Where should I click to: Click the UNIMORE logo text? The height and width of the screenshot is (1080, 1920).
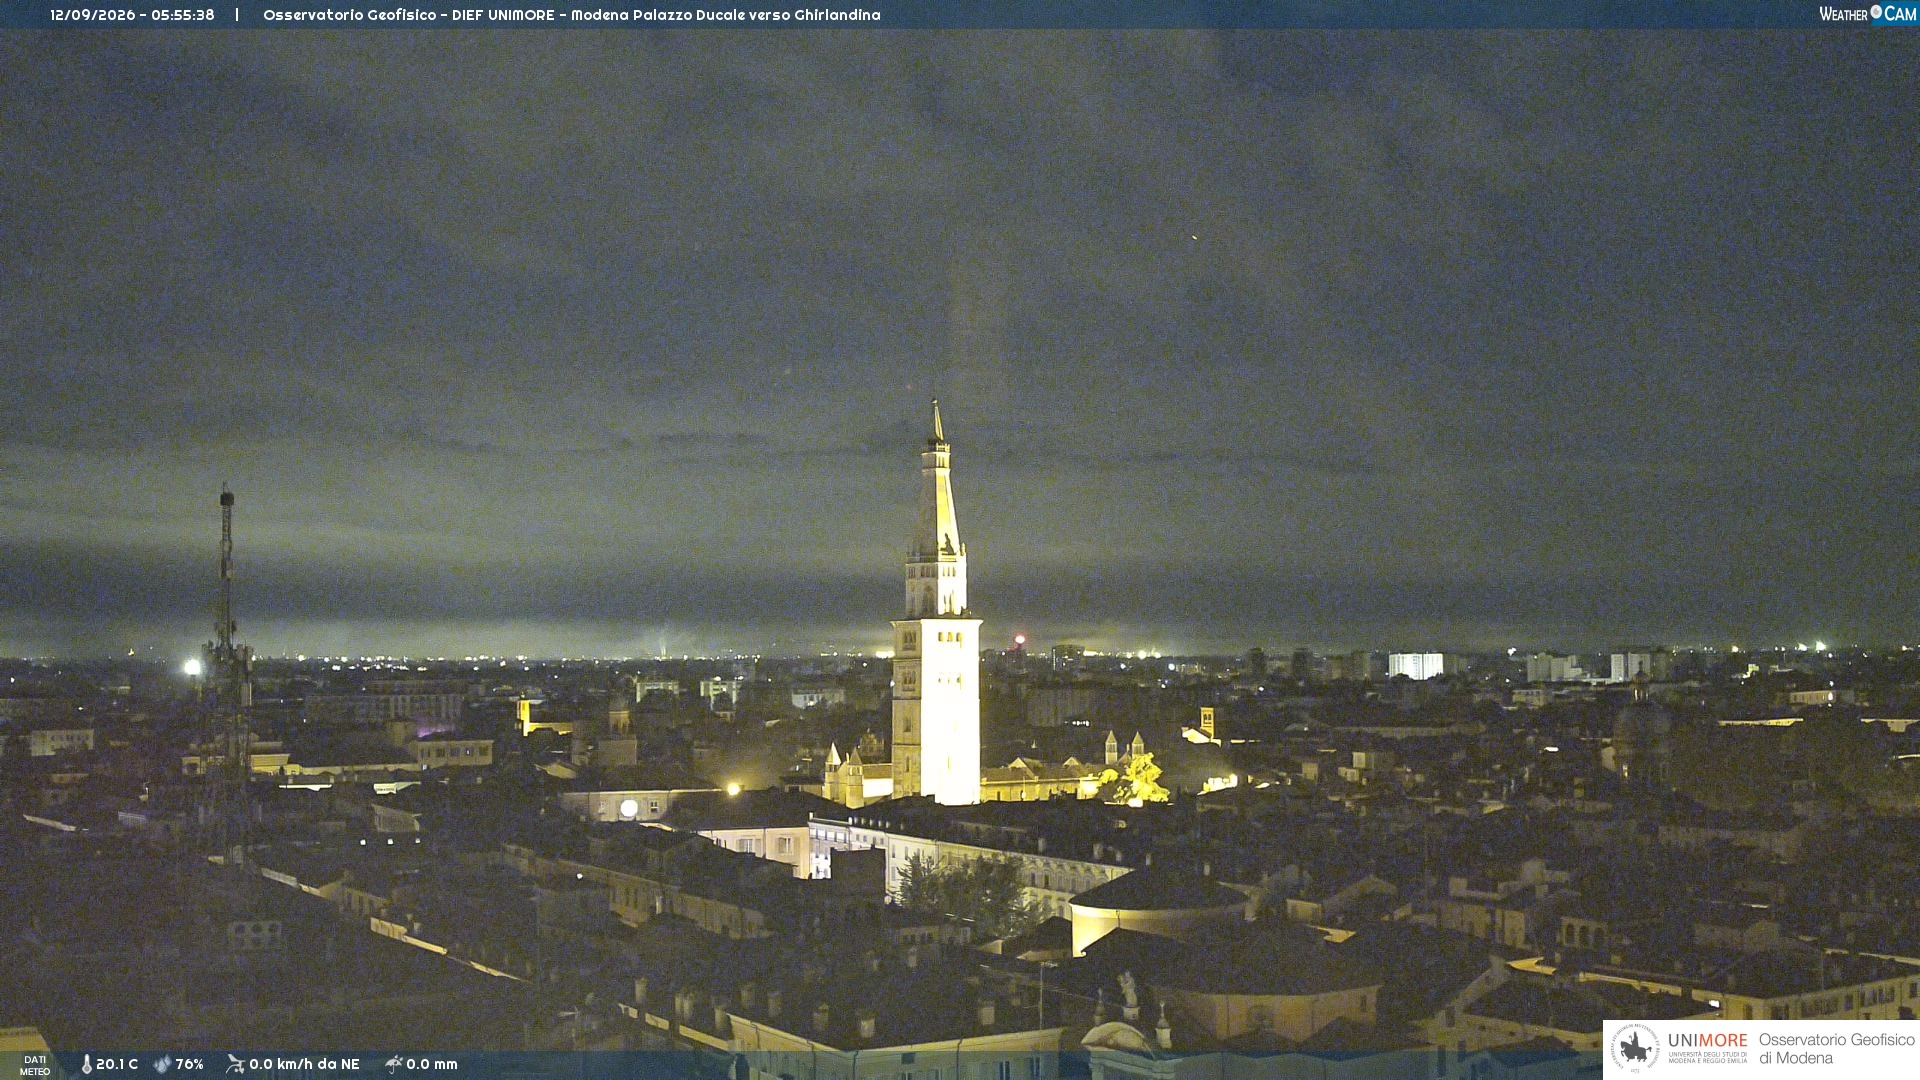(x=1708, y=1041)
